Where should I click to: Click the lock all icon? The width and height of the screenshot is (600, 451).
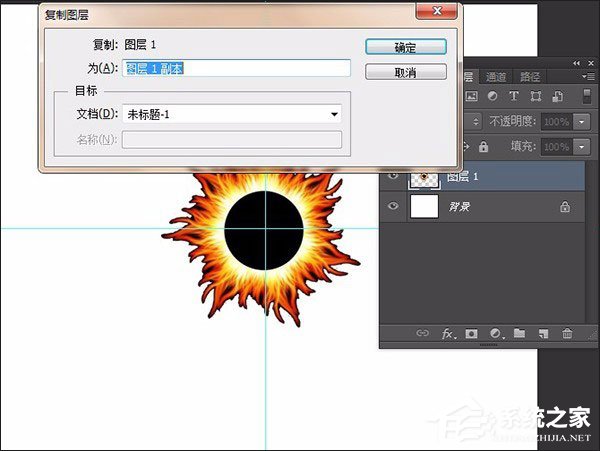484,146
